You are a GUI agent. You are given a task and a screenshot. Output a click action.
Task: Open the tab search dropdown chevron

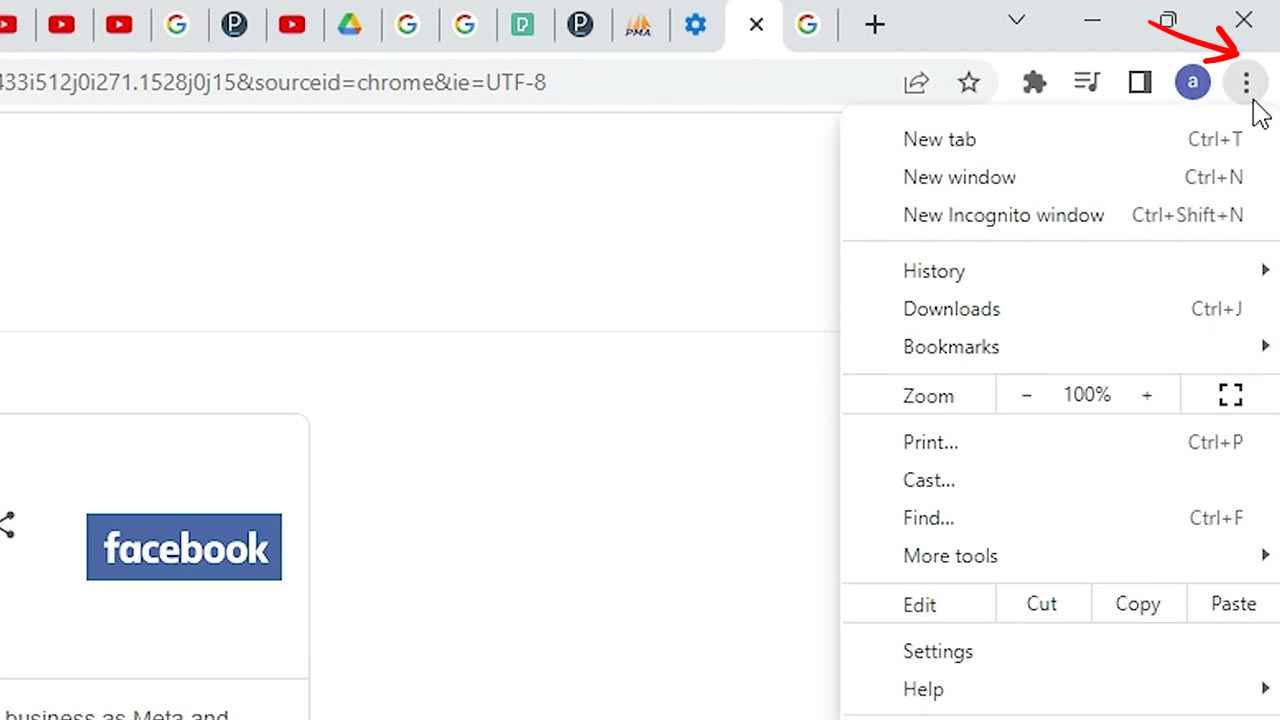pyautogui.click(x=1016, y=21)
